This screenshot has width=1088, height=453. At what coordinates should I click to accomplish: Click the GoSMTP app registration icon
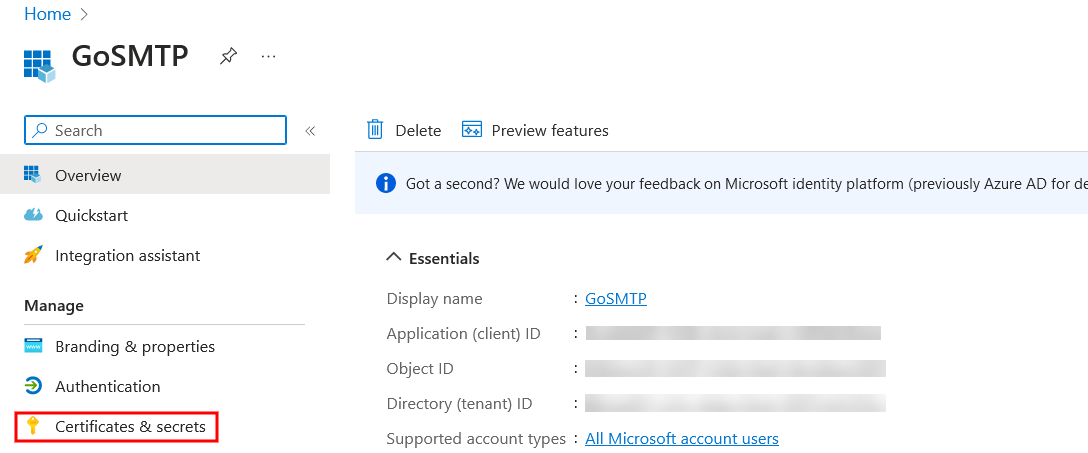39,66
